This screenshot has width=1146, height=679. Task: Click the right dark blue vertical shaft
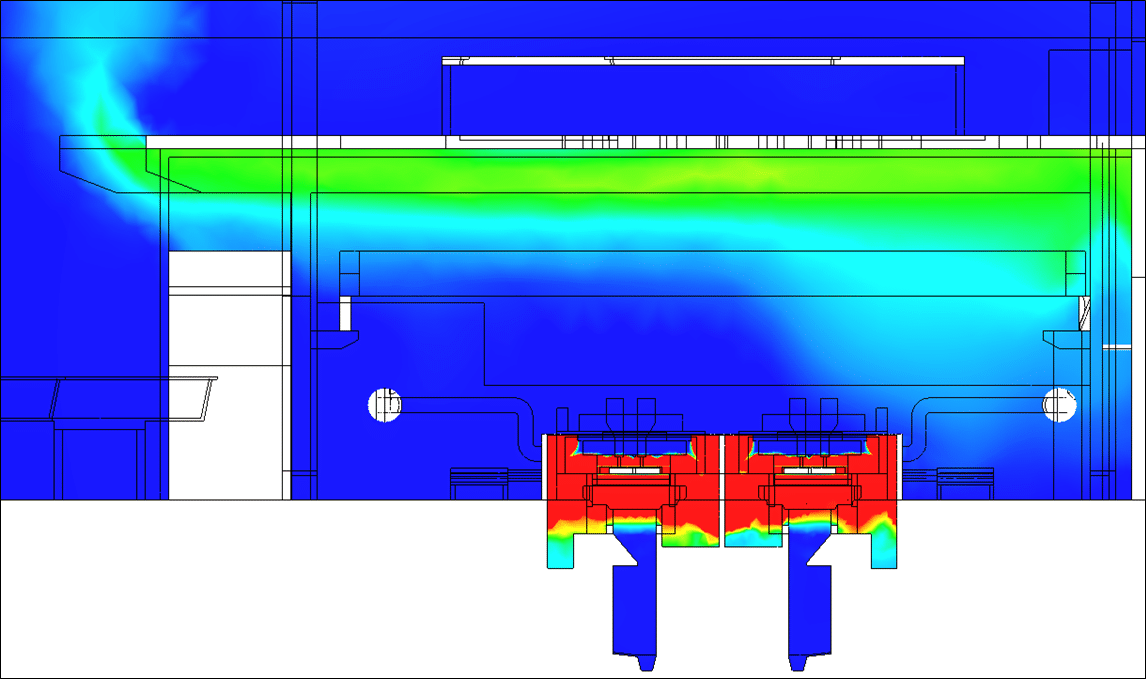click(x=810, y=610)
